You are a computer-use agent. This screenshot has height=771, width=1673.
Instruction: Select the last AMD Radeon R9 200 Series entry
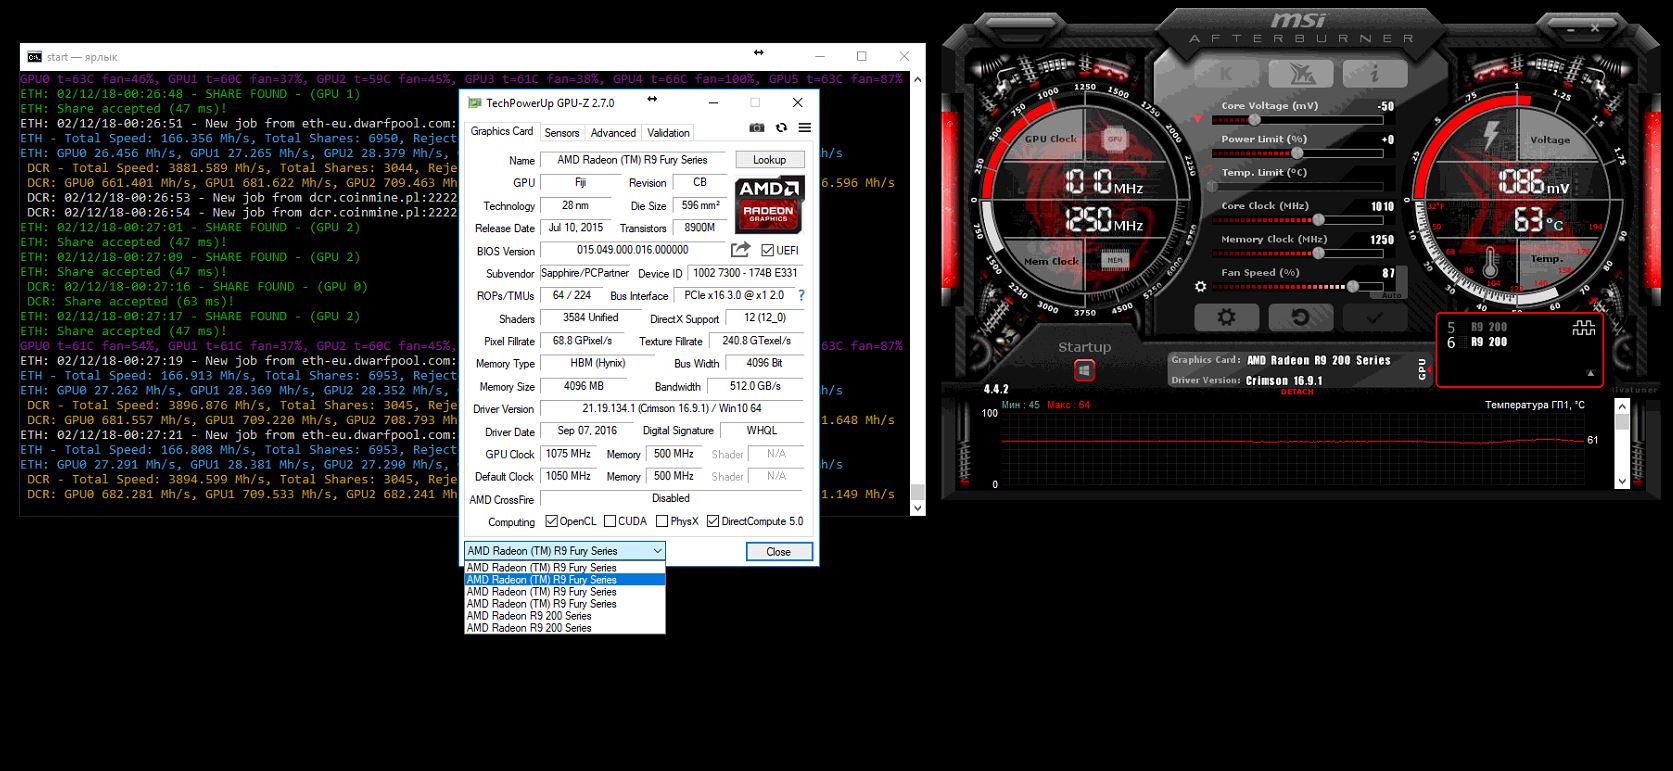[565, 628]
